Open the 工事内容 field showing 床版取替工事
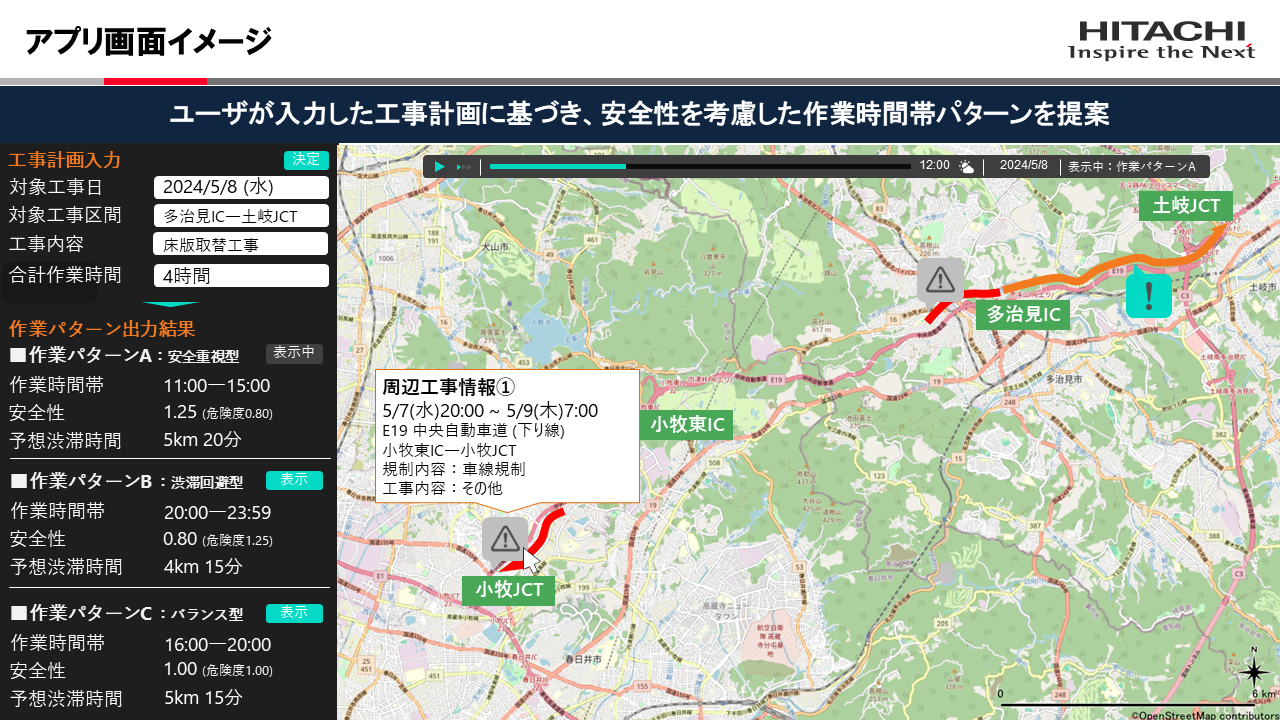Viewport: 1280px width, 720px height. click(x=240, y=244)
